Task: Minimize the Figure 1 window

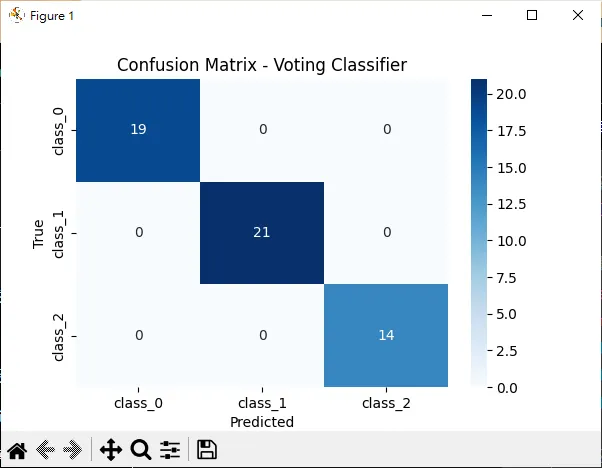Action: 487,15
